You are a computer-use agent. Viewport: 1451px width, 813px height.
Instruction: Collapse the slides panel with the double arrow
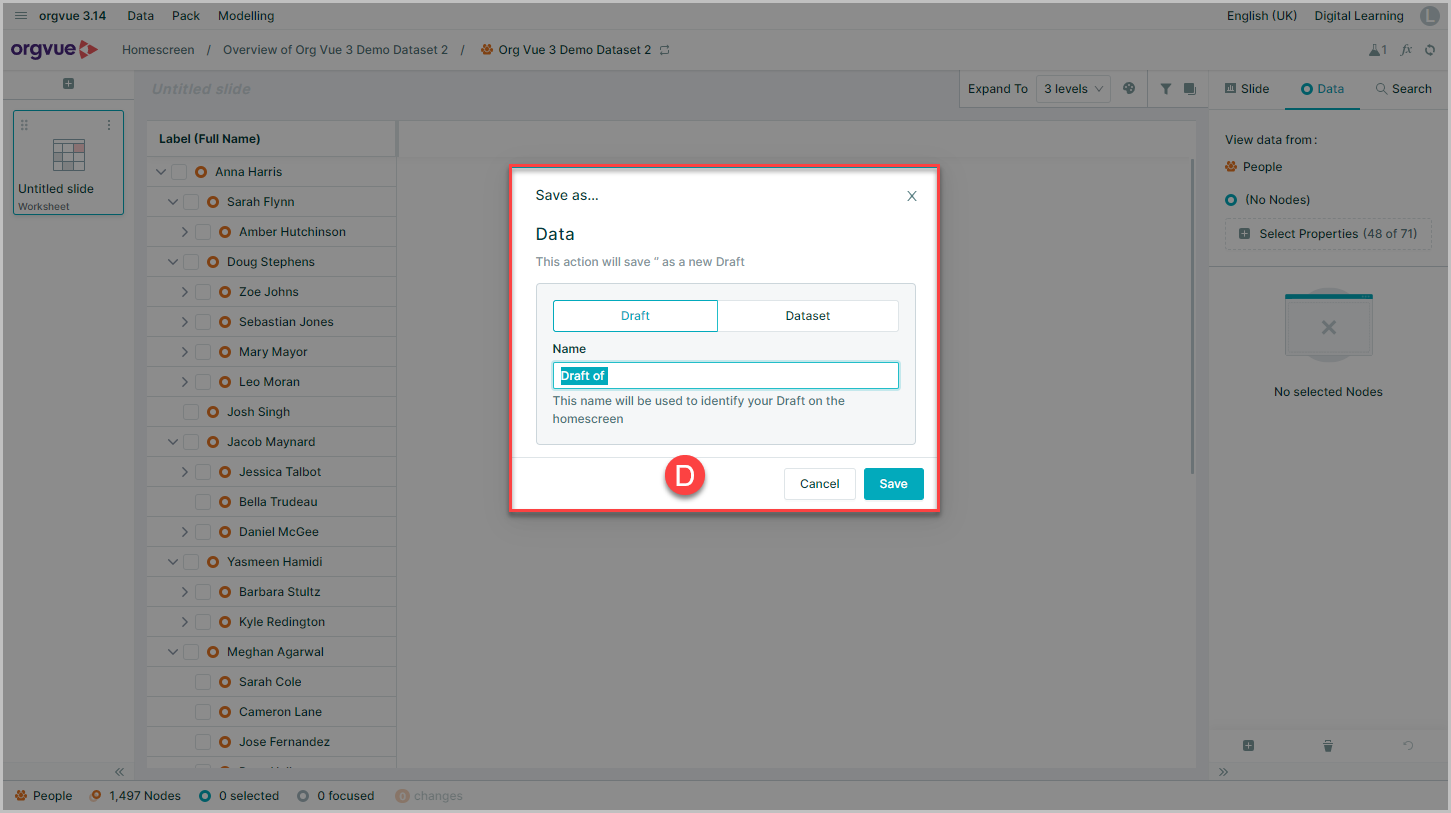(x=119, y=772)
